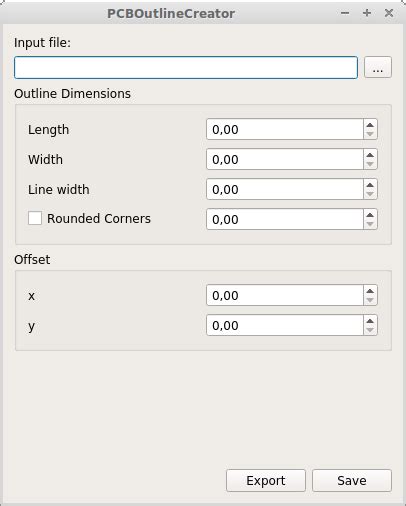This screenshot has width=406, height=506.
Task: Decrease the x offset value
Action: pyautogui.click(x=370, y=300)
